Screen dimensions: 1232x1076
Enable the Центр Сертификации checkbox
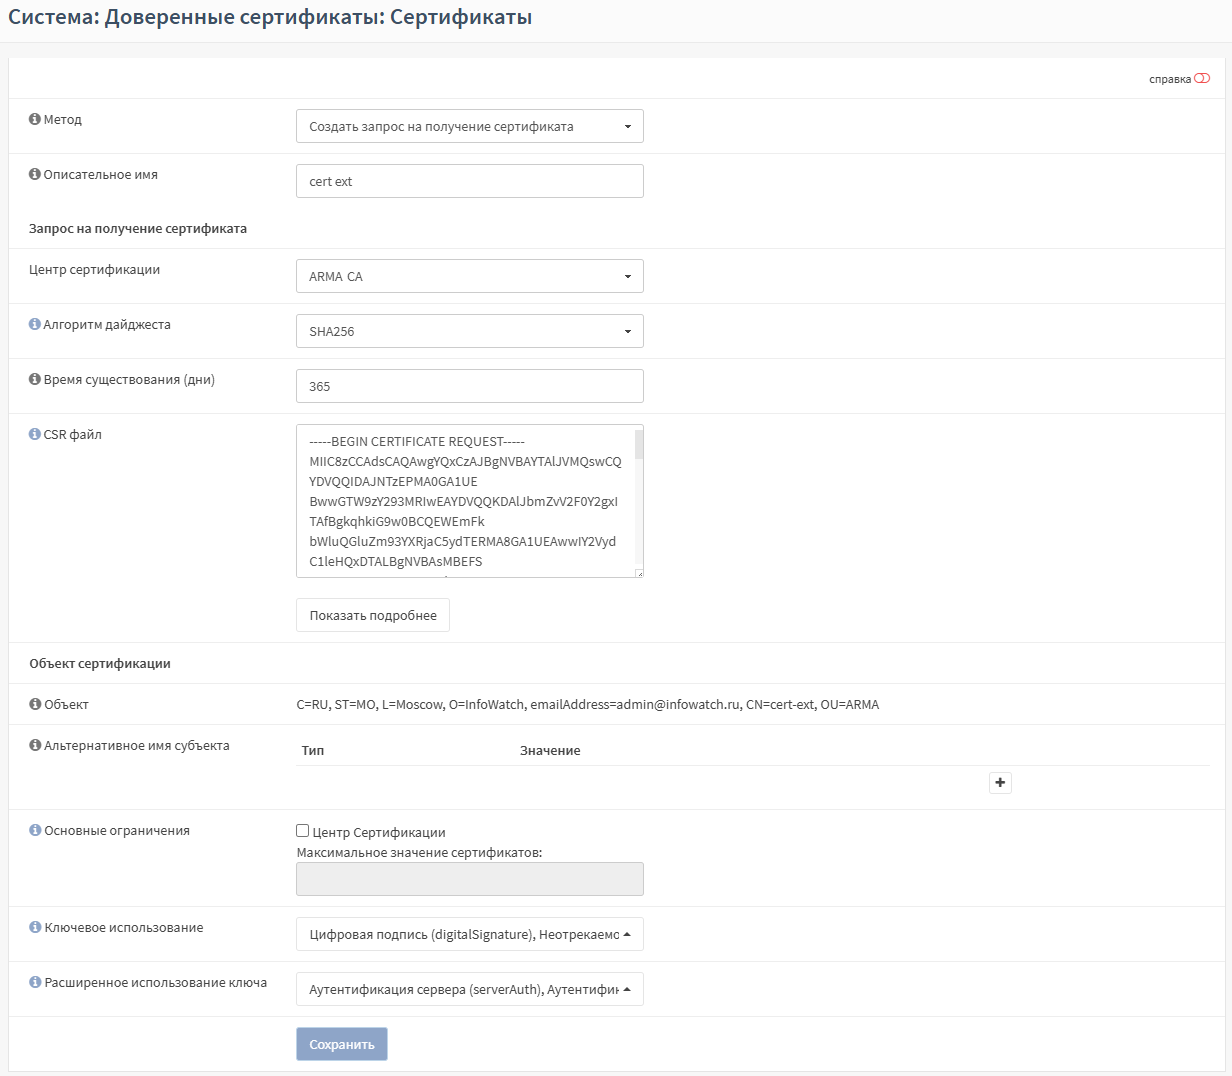pos(303,831)
